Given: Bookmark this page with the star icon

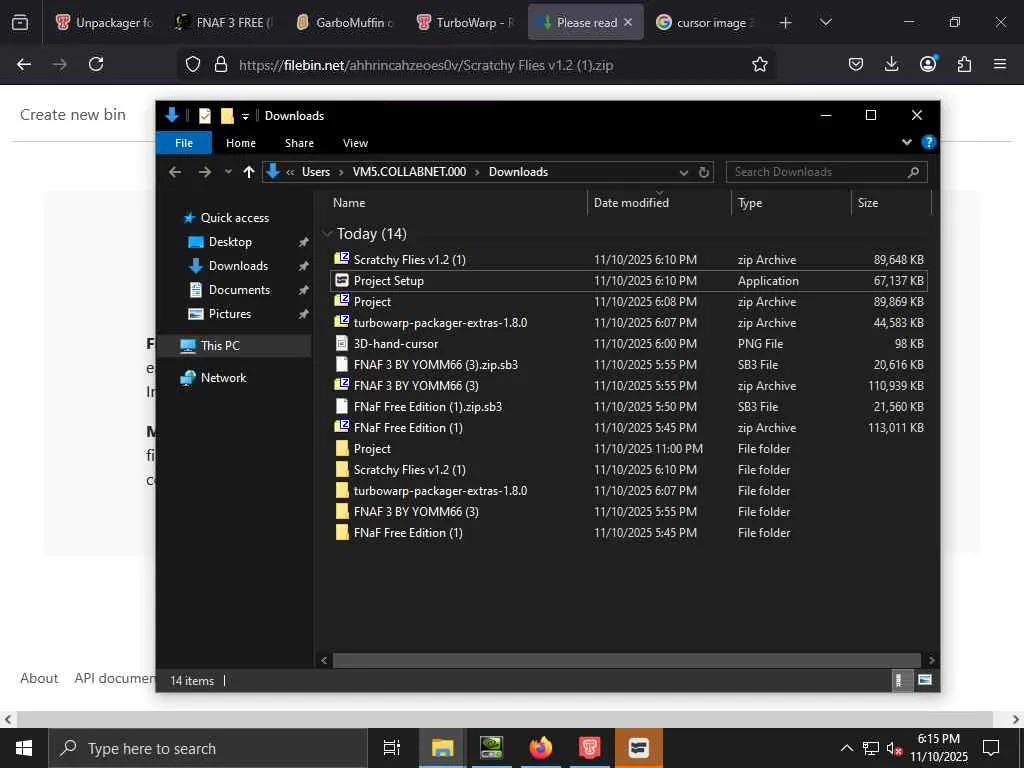Looking at the screenshot, I should pyautogui.click(x=759, y=65).
